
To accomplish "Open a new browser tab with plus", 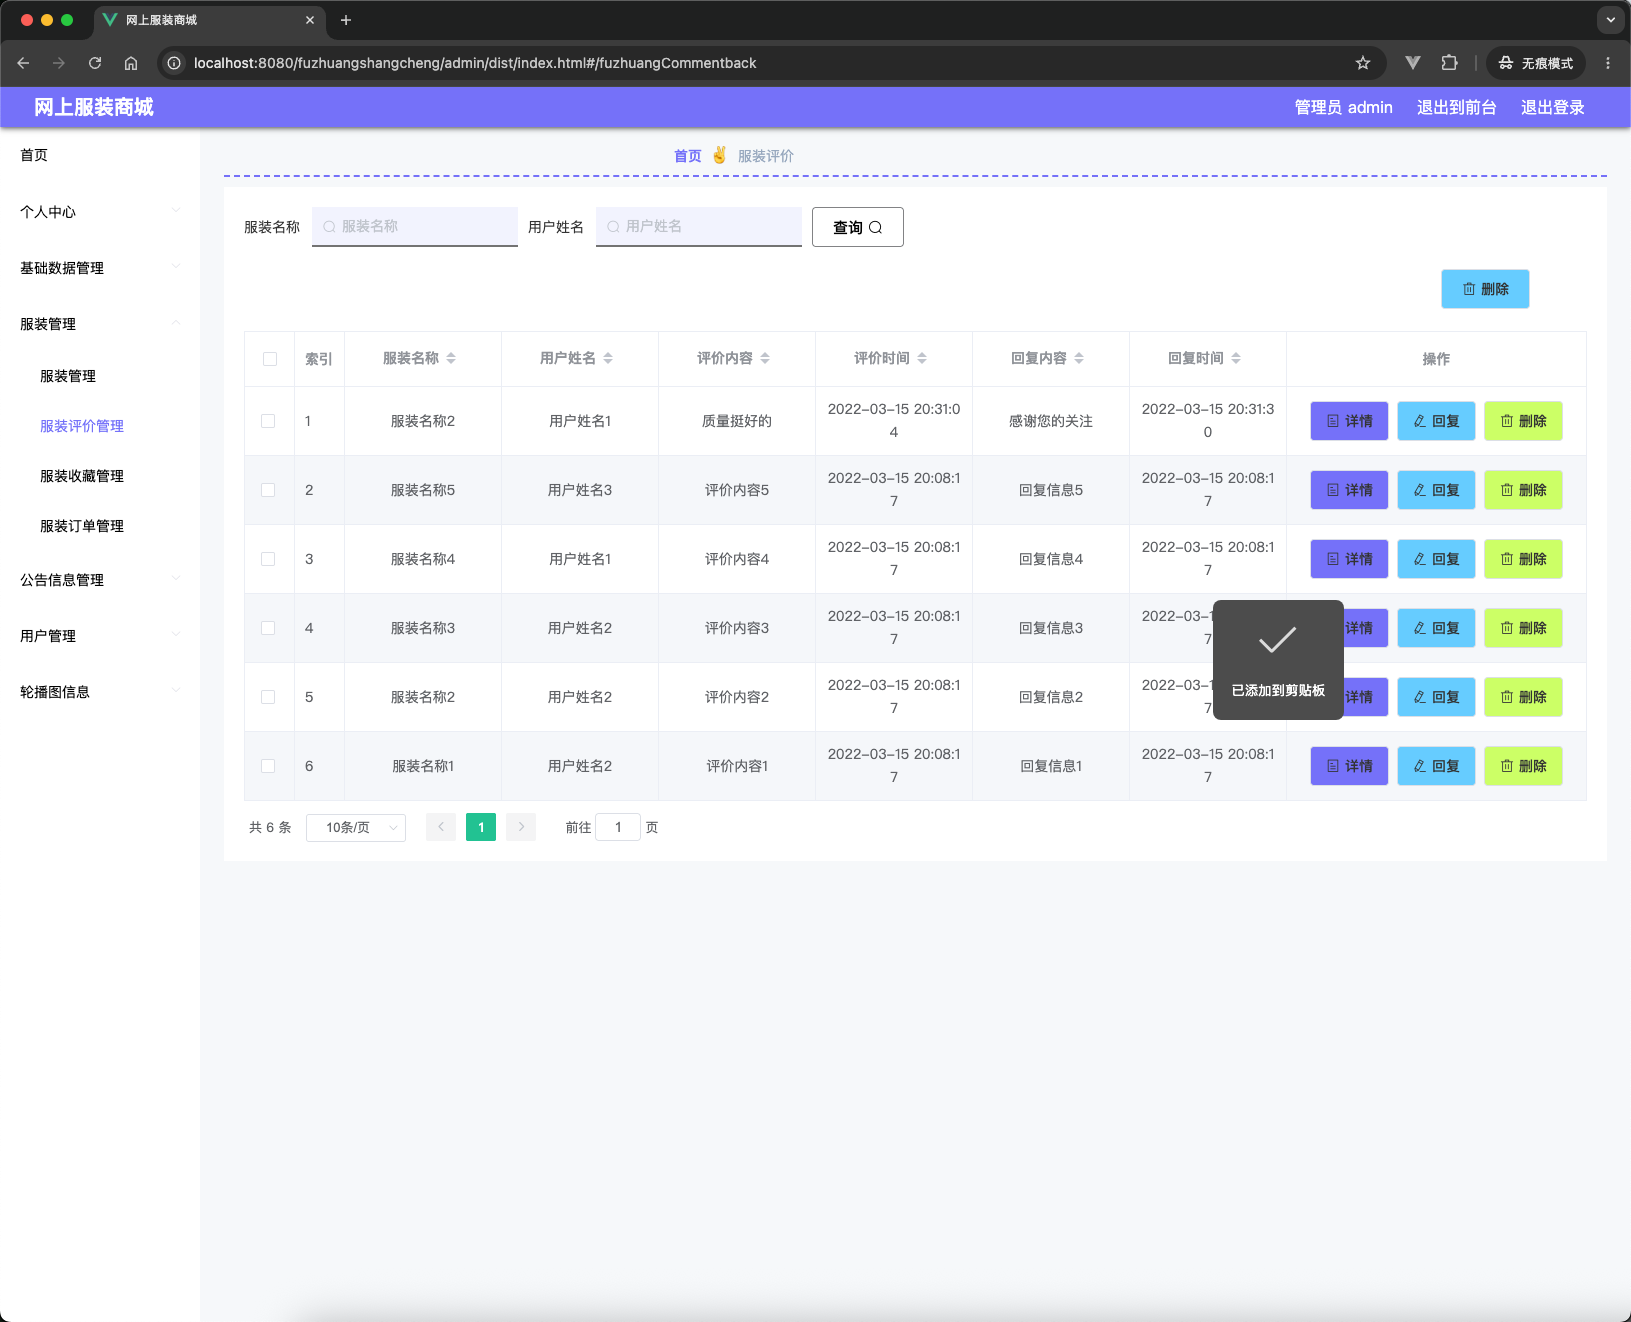I will (346, 20).
